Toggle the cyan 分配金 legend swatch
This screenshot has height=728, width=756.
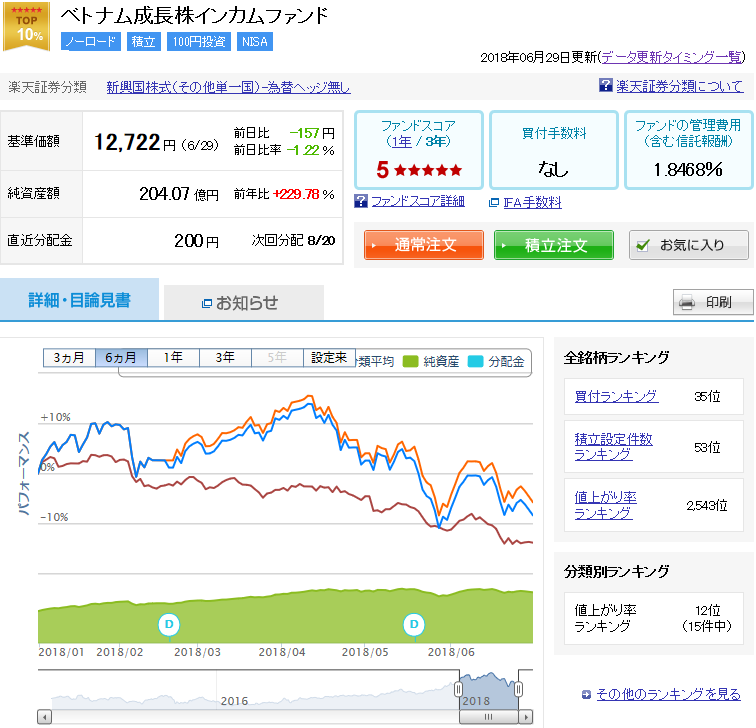tap(475, 361)
